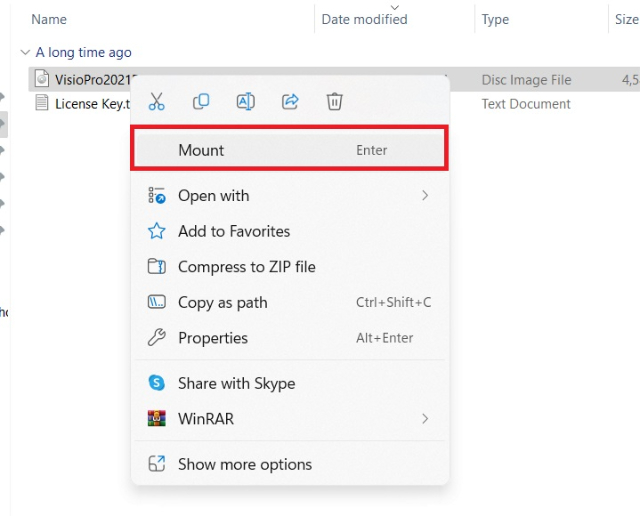Sort by Date modified column header
The width and height of the screenshot is (640, 516).
[x=364, y=19]
